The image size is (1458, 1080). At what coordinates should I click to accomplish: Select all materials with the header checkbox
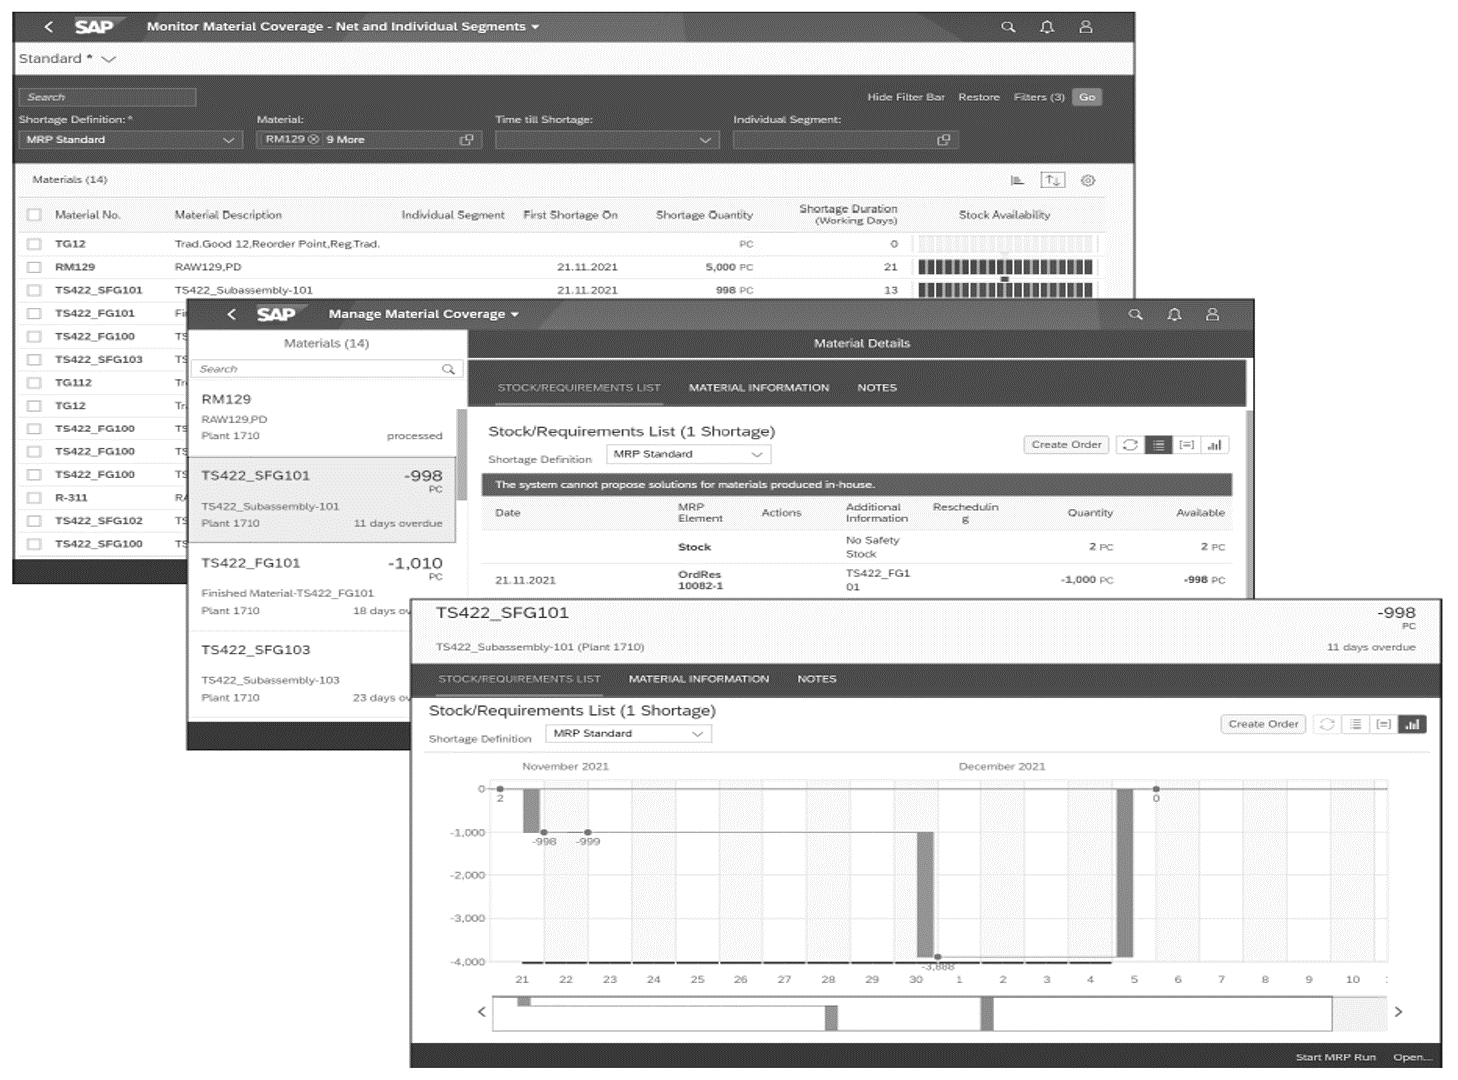pyautogui.click(x=36, y=214)
